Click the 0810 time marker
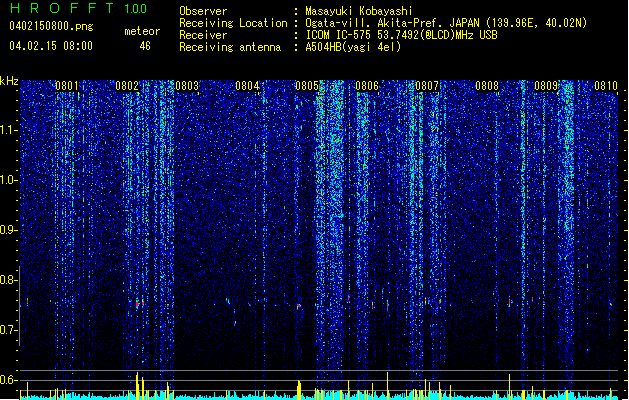This screenshot has height=400, width=629. (x=606, y=86)
